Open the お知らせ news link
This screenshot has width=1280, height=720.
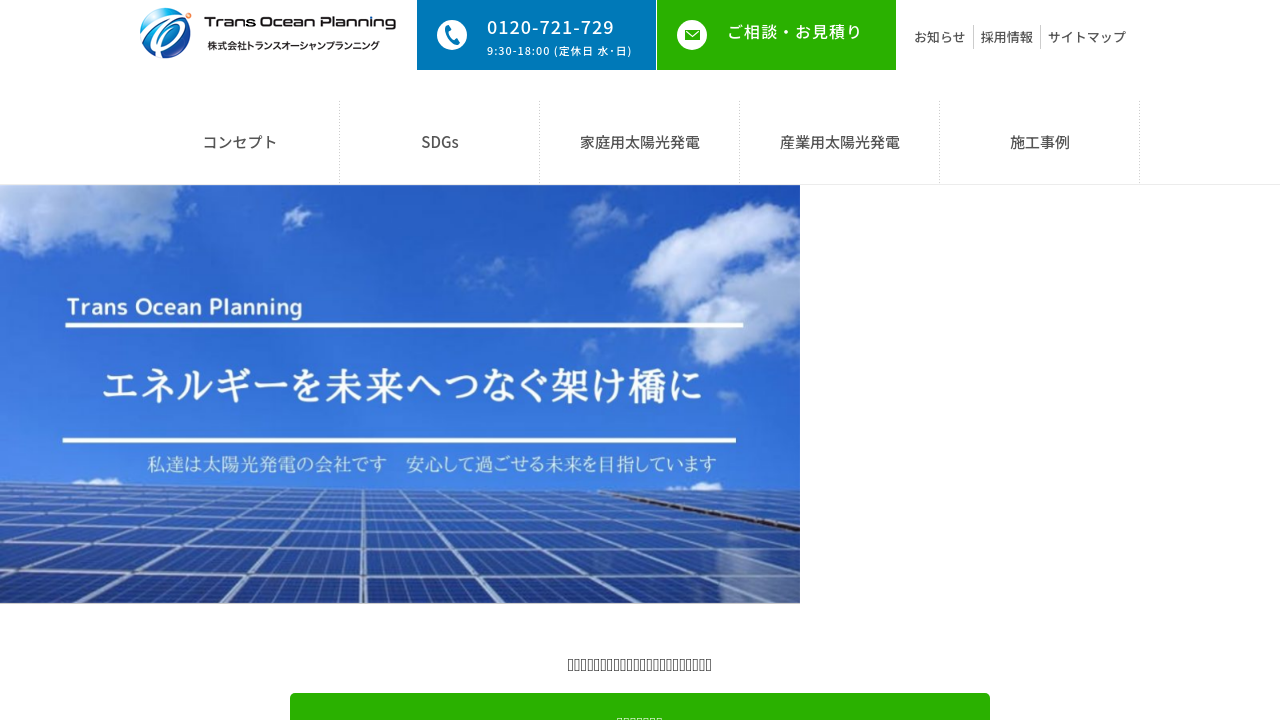coord(939,37)
